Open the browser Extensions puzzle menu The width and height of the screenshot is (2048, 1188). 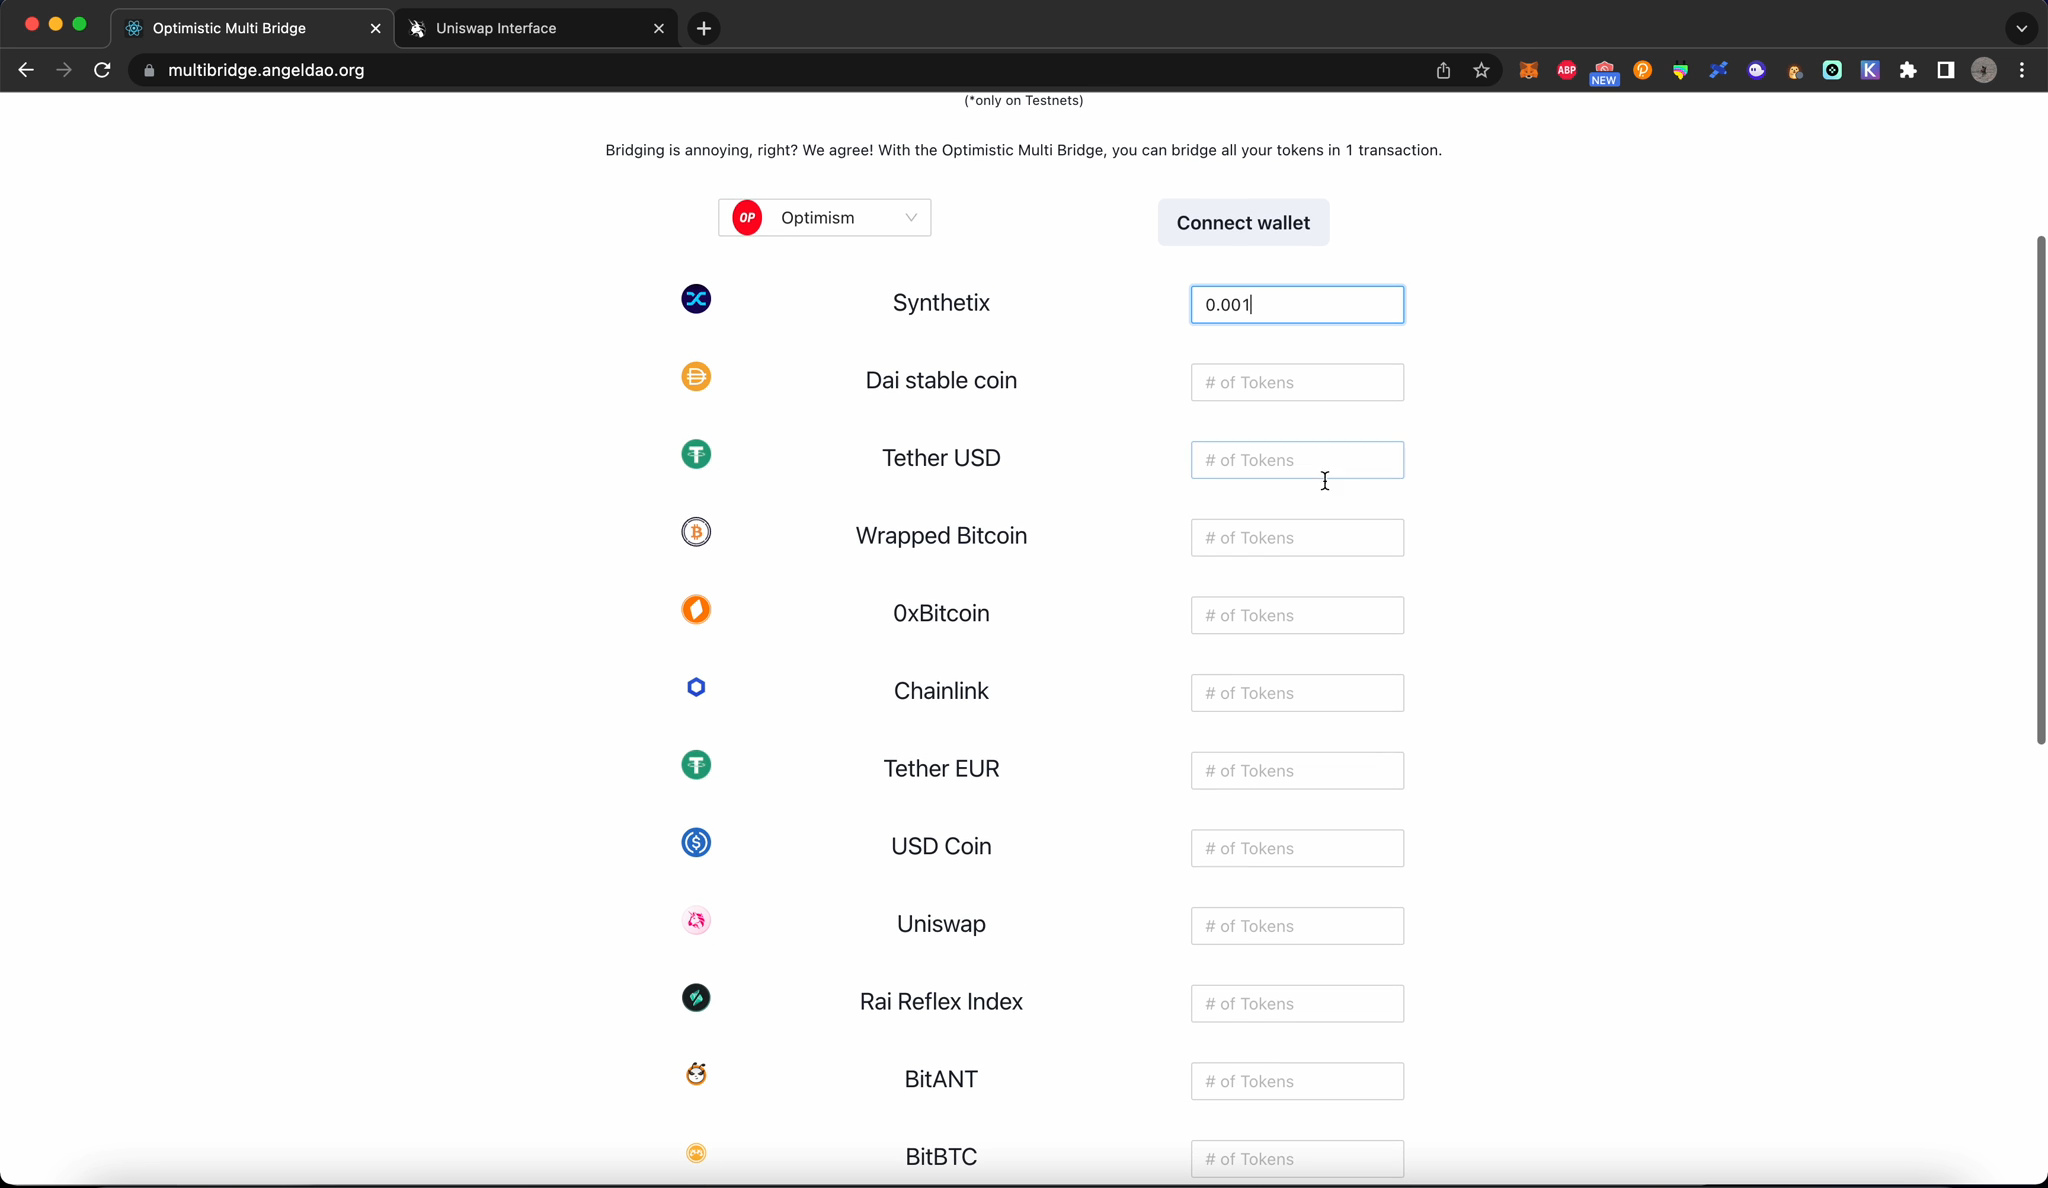click(x=1908, y=70)
